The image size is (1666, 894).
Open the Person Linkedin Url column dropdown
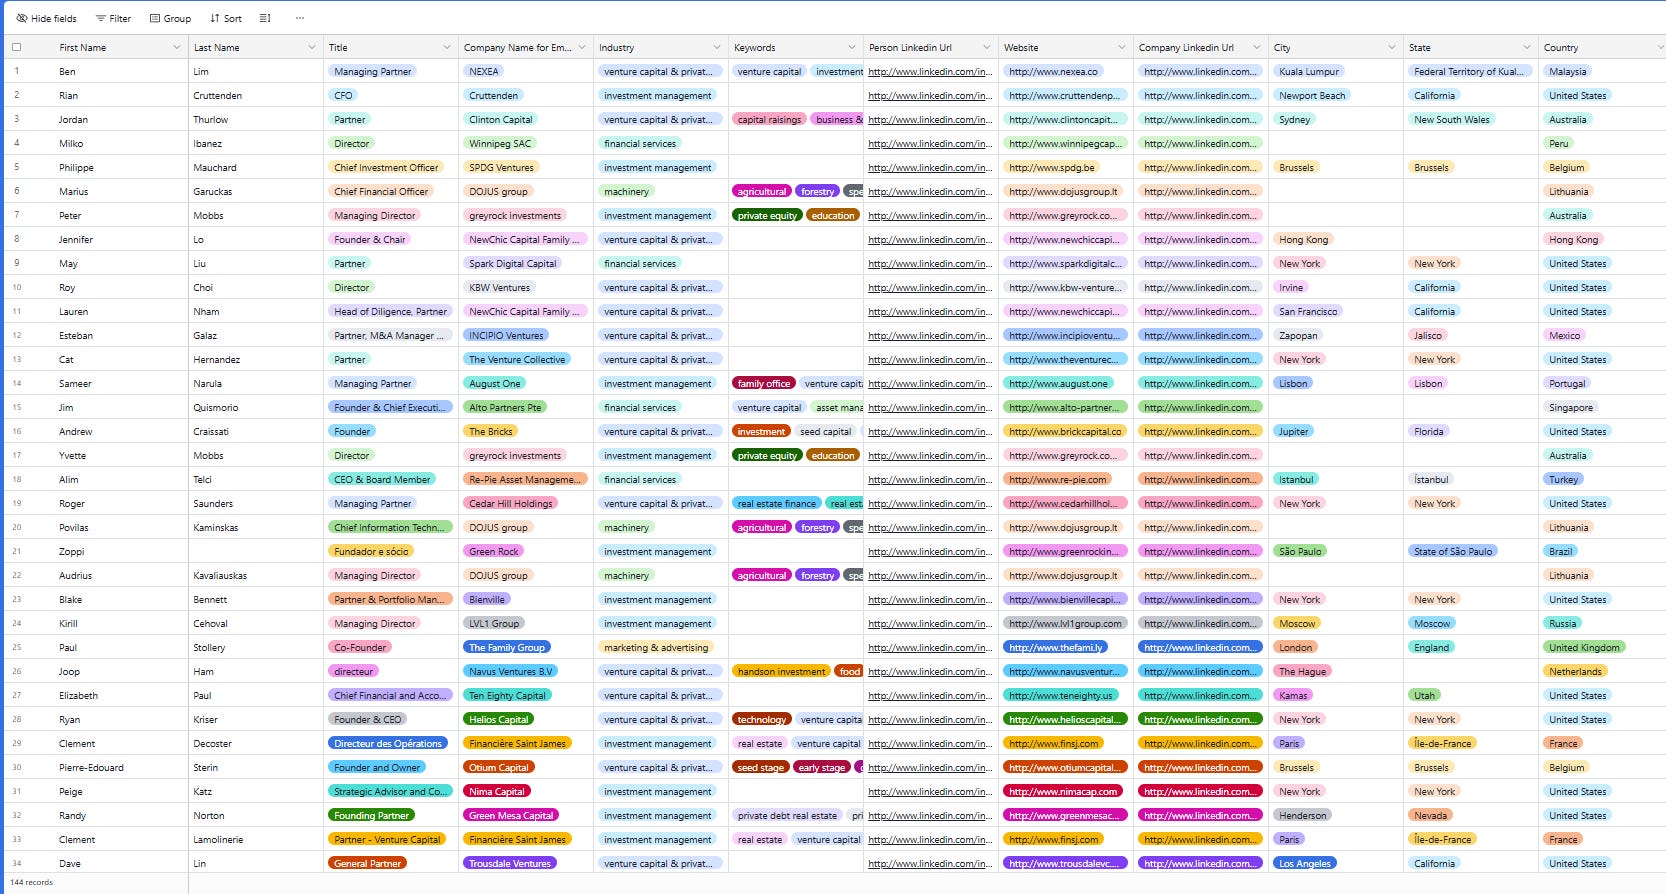[x=987, y=47]
